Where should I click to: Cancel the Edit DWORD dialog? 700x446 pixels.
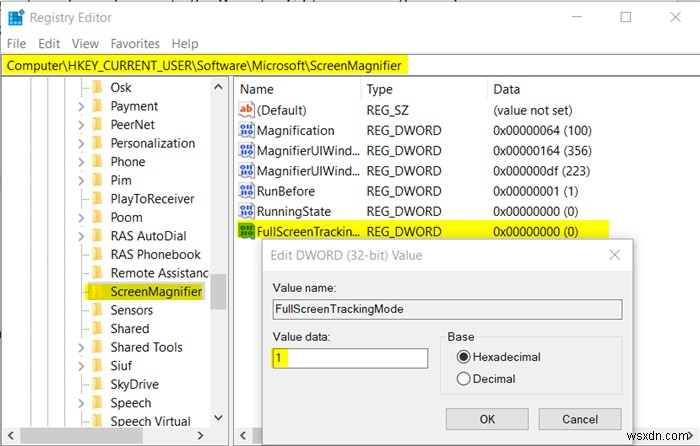pyautogui.click(x=579, y=419)
